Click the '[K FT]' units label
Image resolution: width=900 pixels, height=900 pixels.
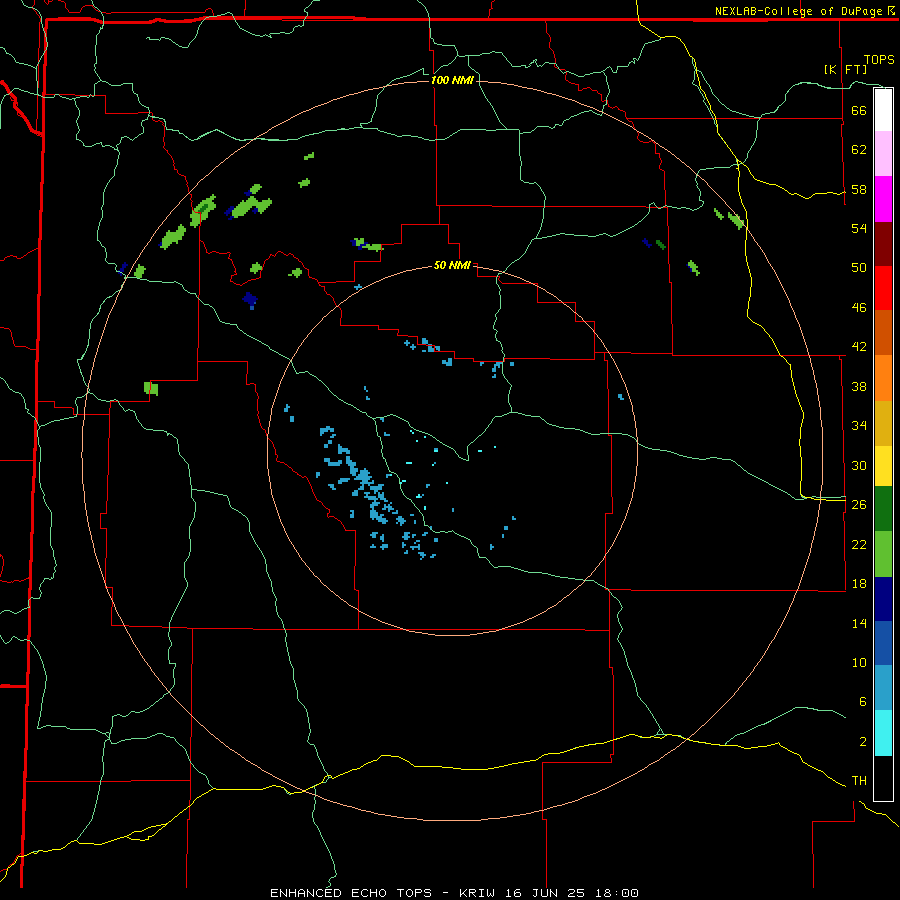[845, 69]
